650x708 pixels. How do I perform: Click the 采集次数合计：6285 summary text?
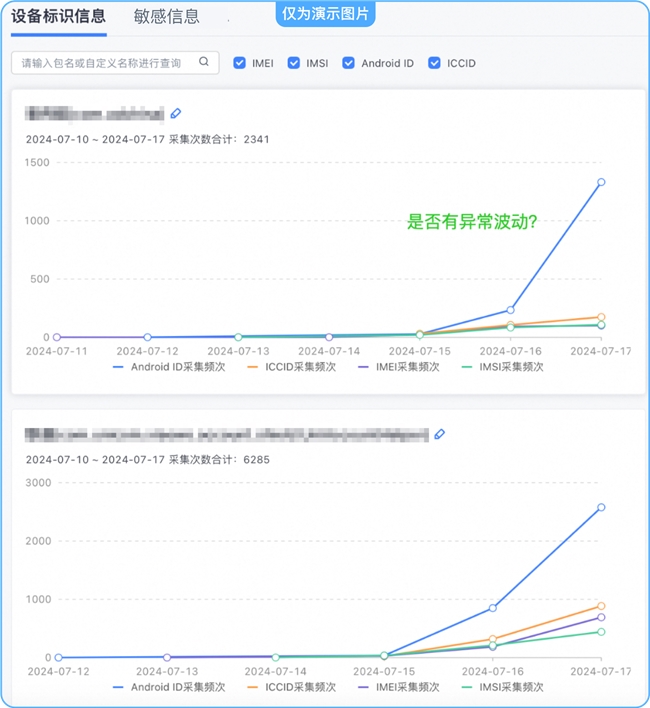tap(219, 460)
